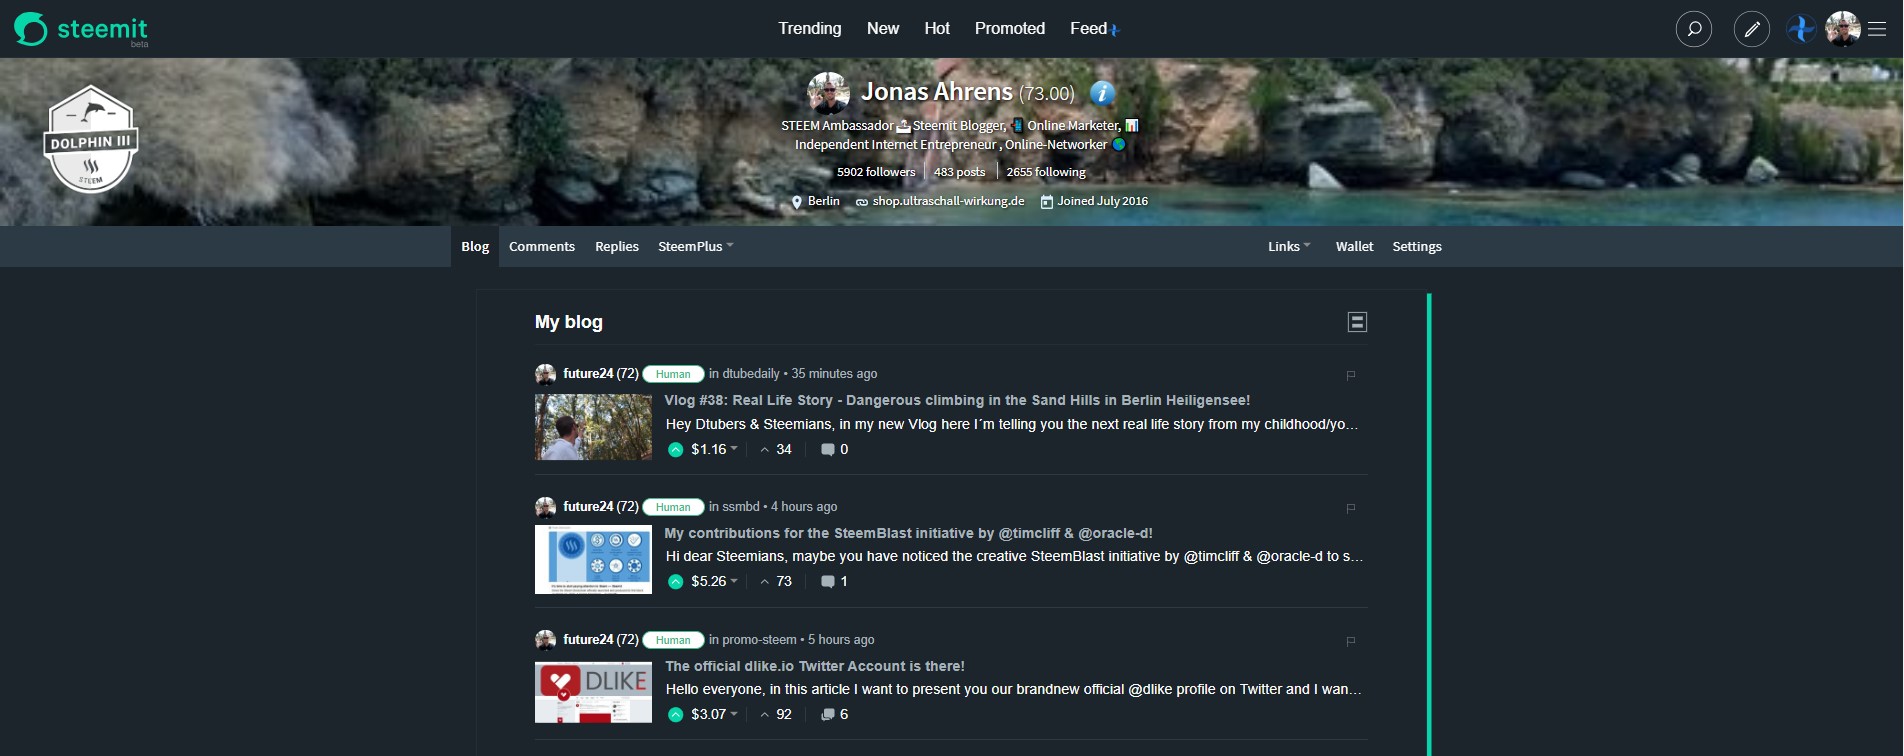Click Jonas Ahrens profile picture in banner
1904x756 pixels.
click(828, 92)
